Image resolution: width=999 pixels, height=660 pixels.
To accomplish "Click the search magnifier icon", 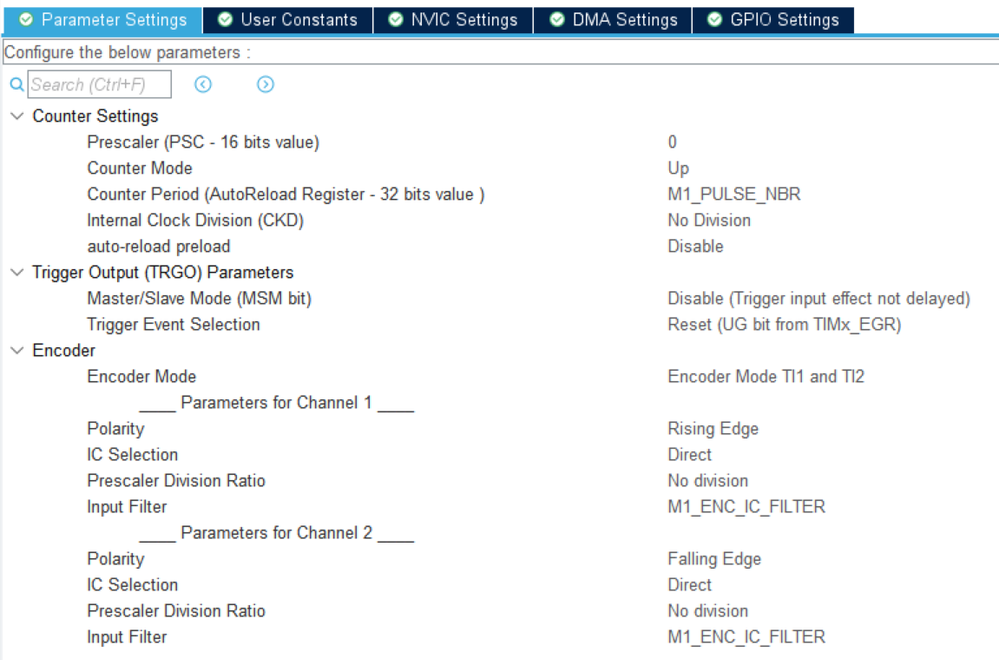I will (x=17, y=84).
